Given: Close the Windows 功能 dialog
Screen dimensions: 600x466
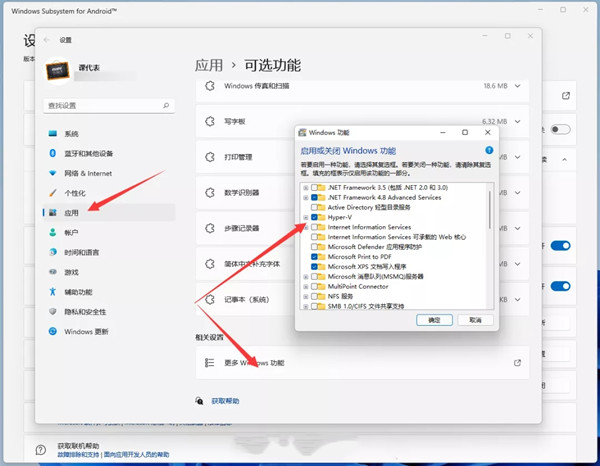Looking at the screenshot, I should click(488, 132).
